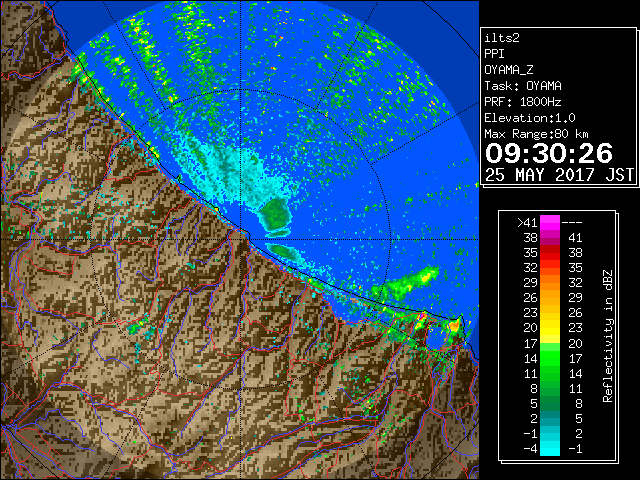Viewport: 640px width, 480px height.
Task: Click the timestamp 09:30:26
Action: [549, 153]
